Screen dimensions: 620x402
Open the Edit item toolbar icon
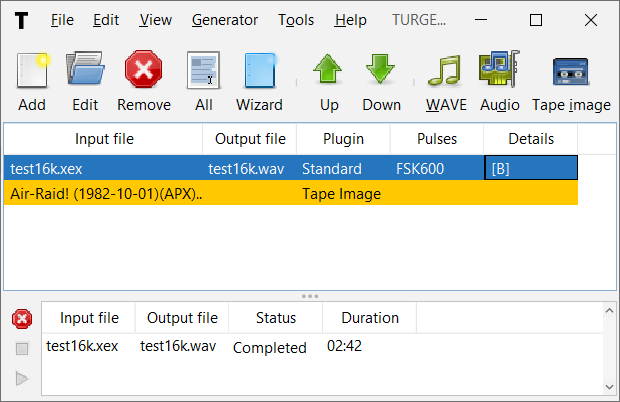coord(85,74)
